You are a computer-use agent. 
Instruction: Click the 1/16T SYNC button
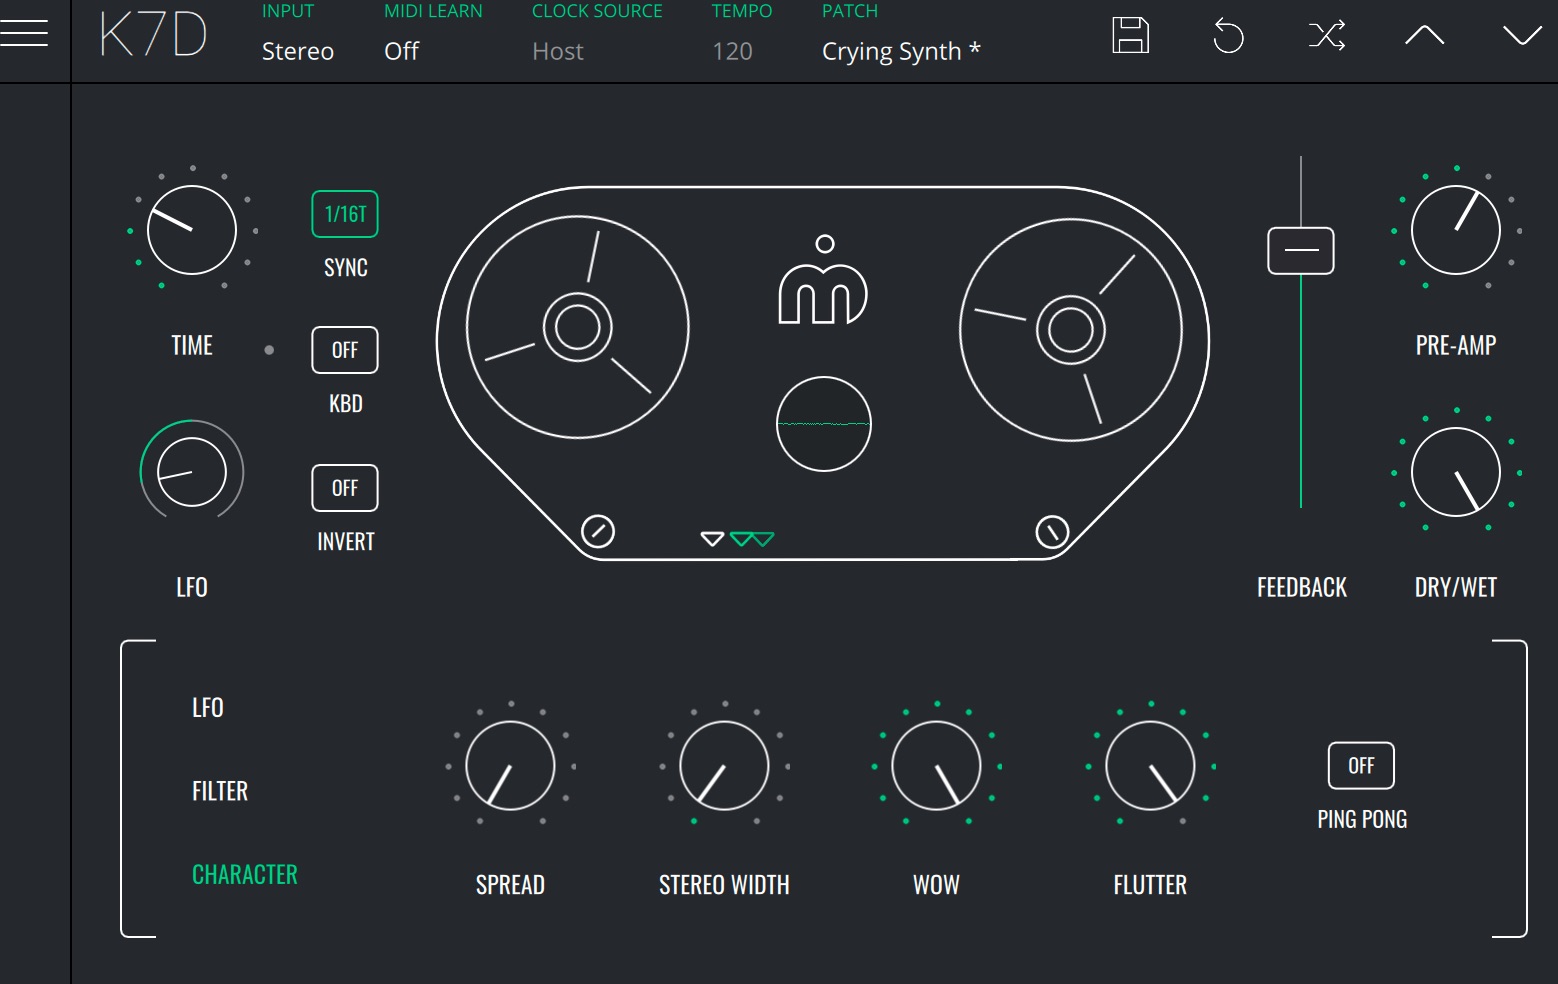tap(345, 214)
